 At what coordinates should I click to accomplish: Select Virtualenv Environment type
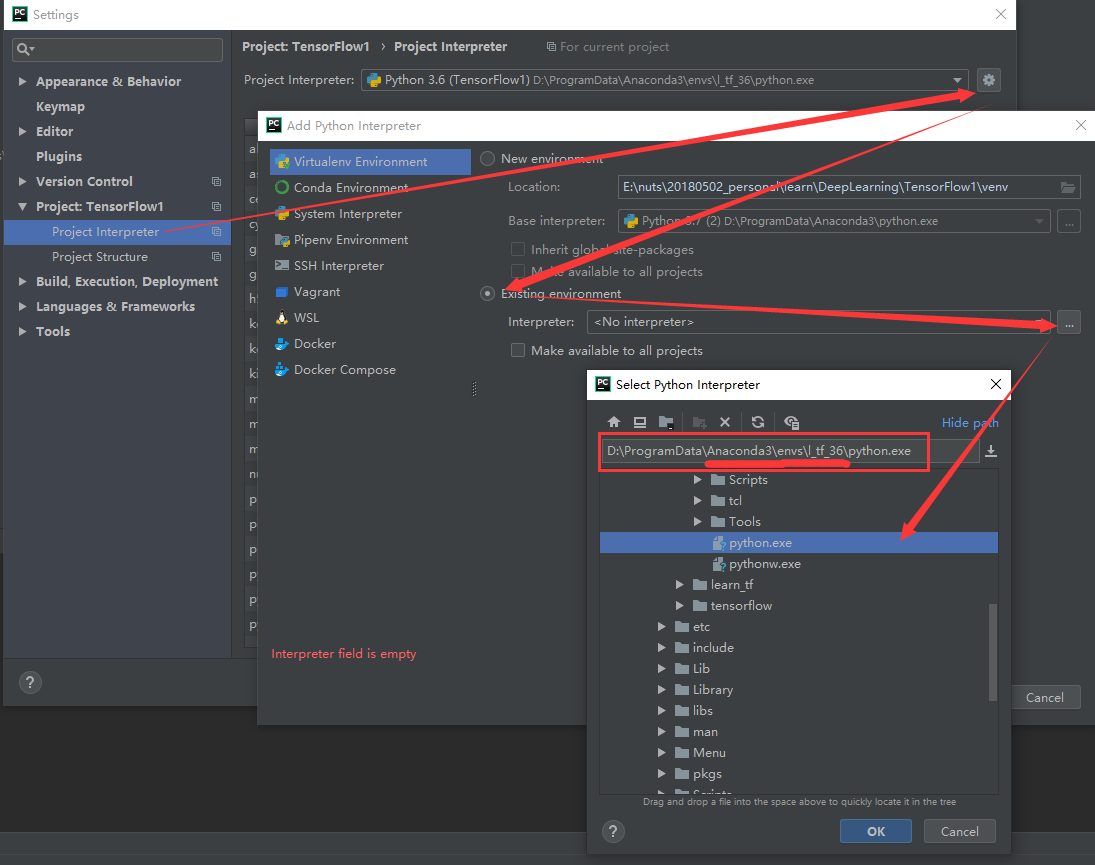tap(370, 161)
